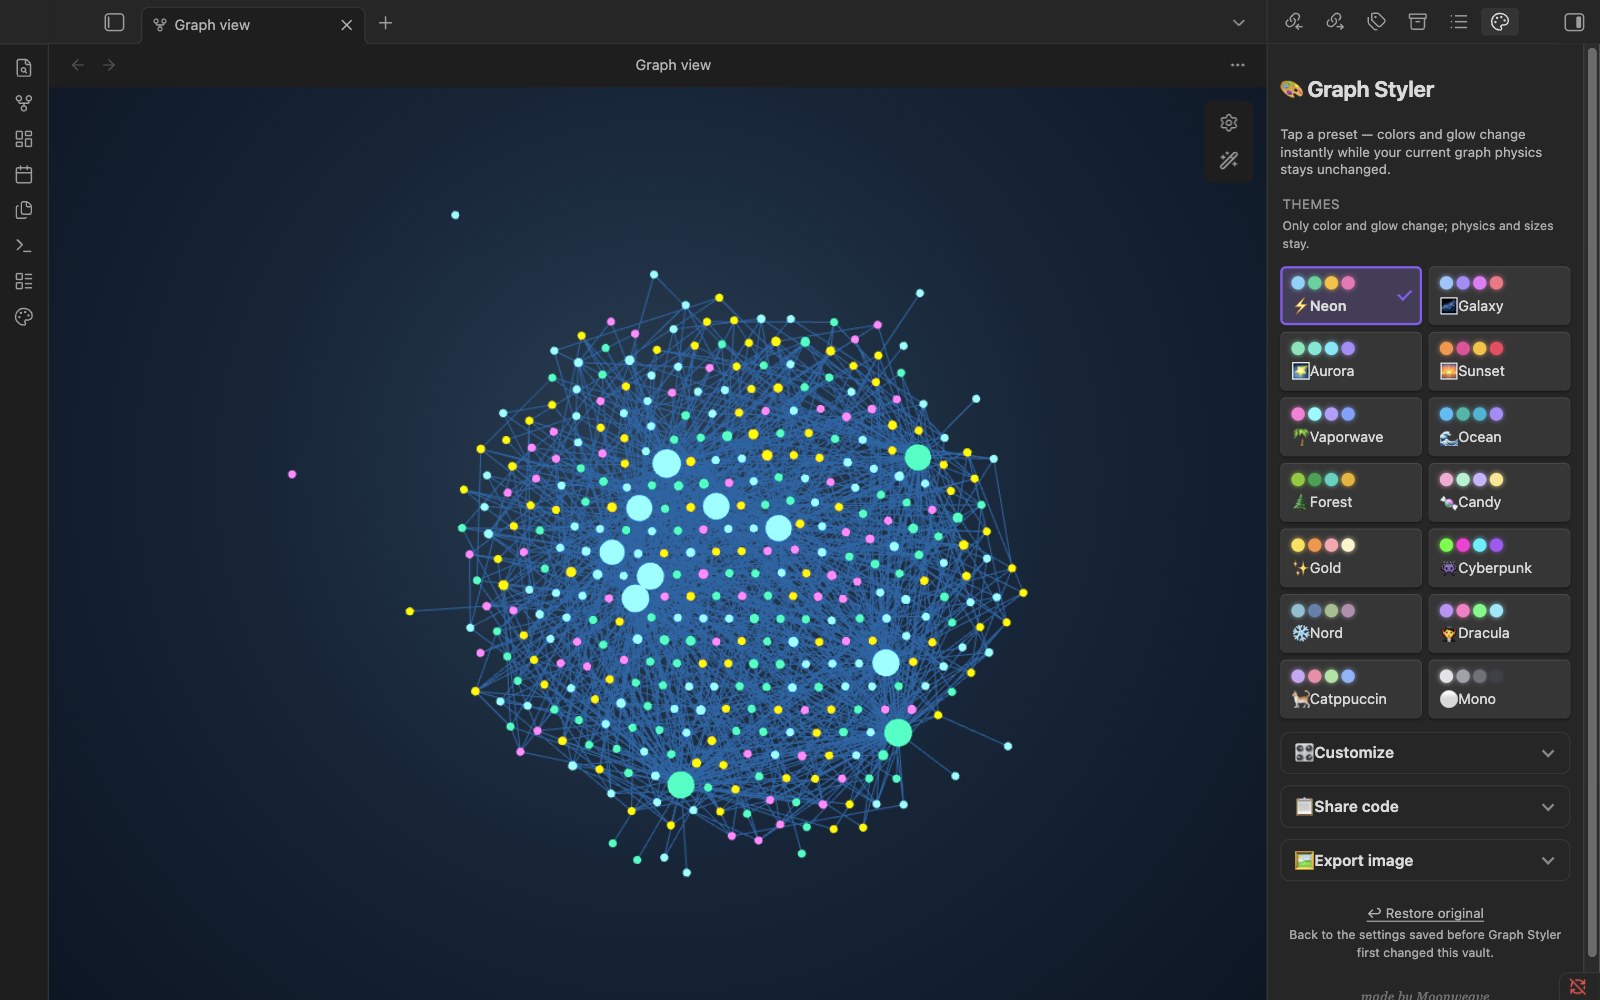
Task: Open a new tab with plus
Action: (x=385, y=23)
